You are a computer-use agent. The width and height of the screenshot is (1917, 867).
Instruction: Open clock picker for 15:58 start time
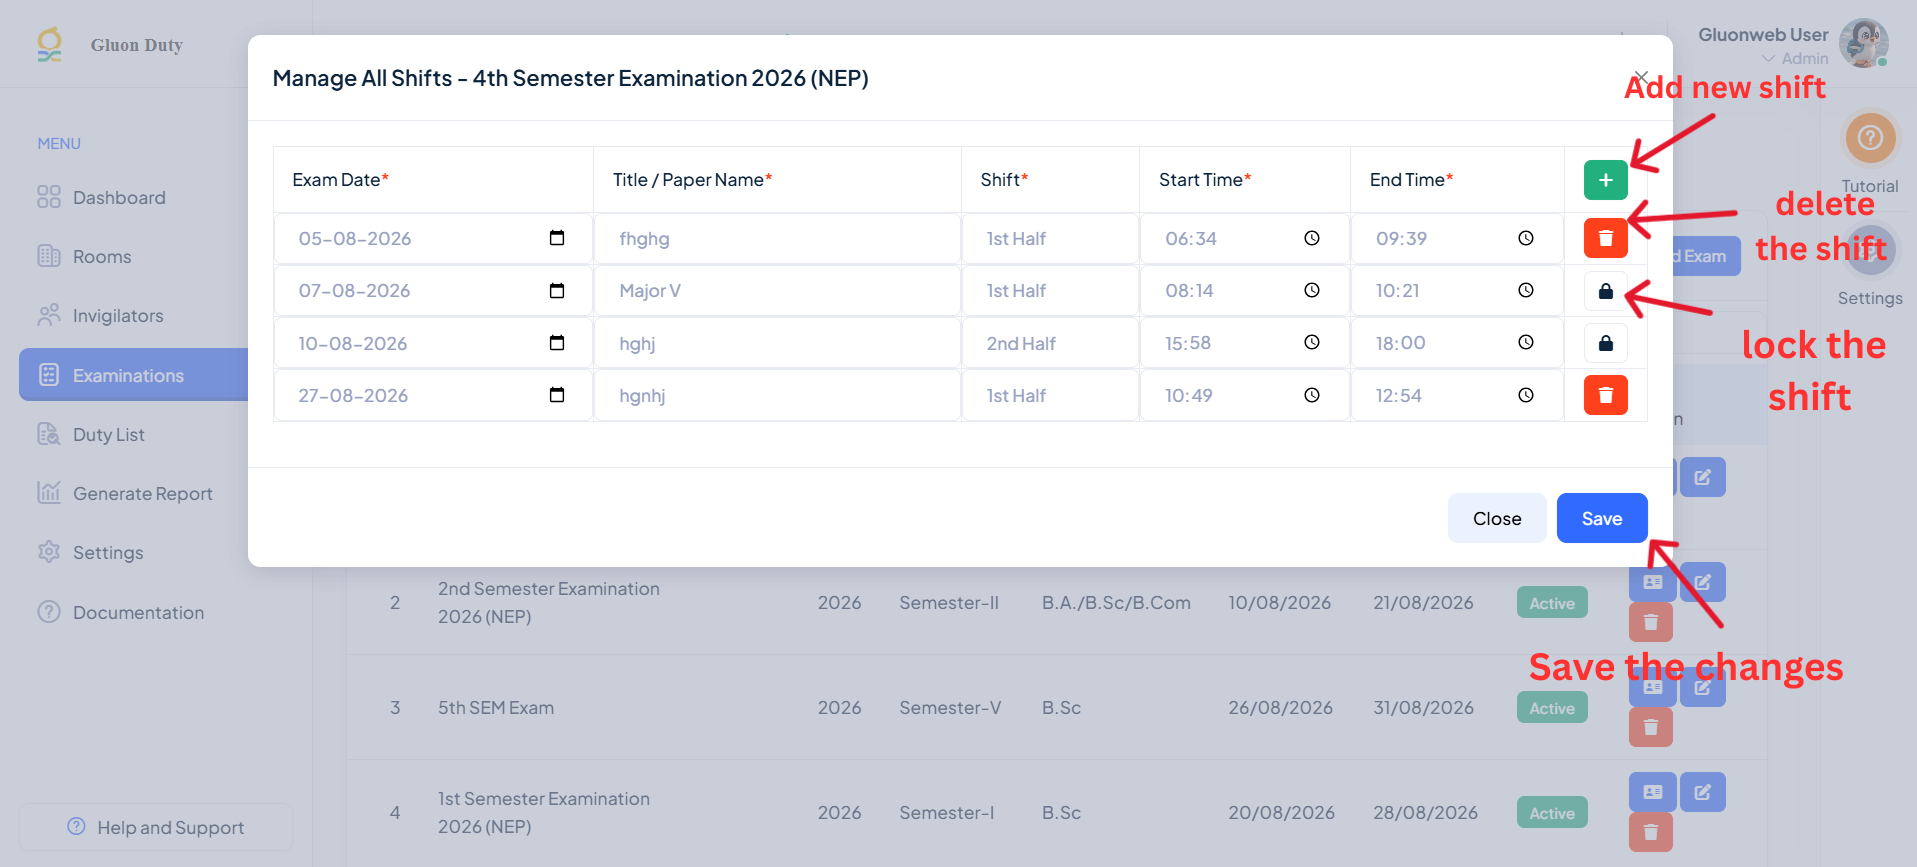coord(1312,343)
